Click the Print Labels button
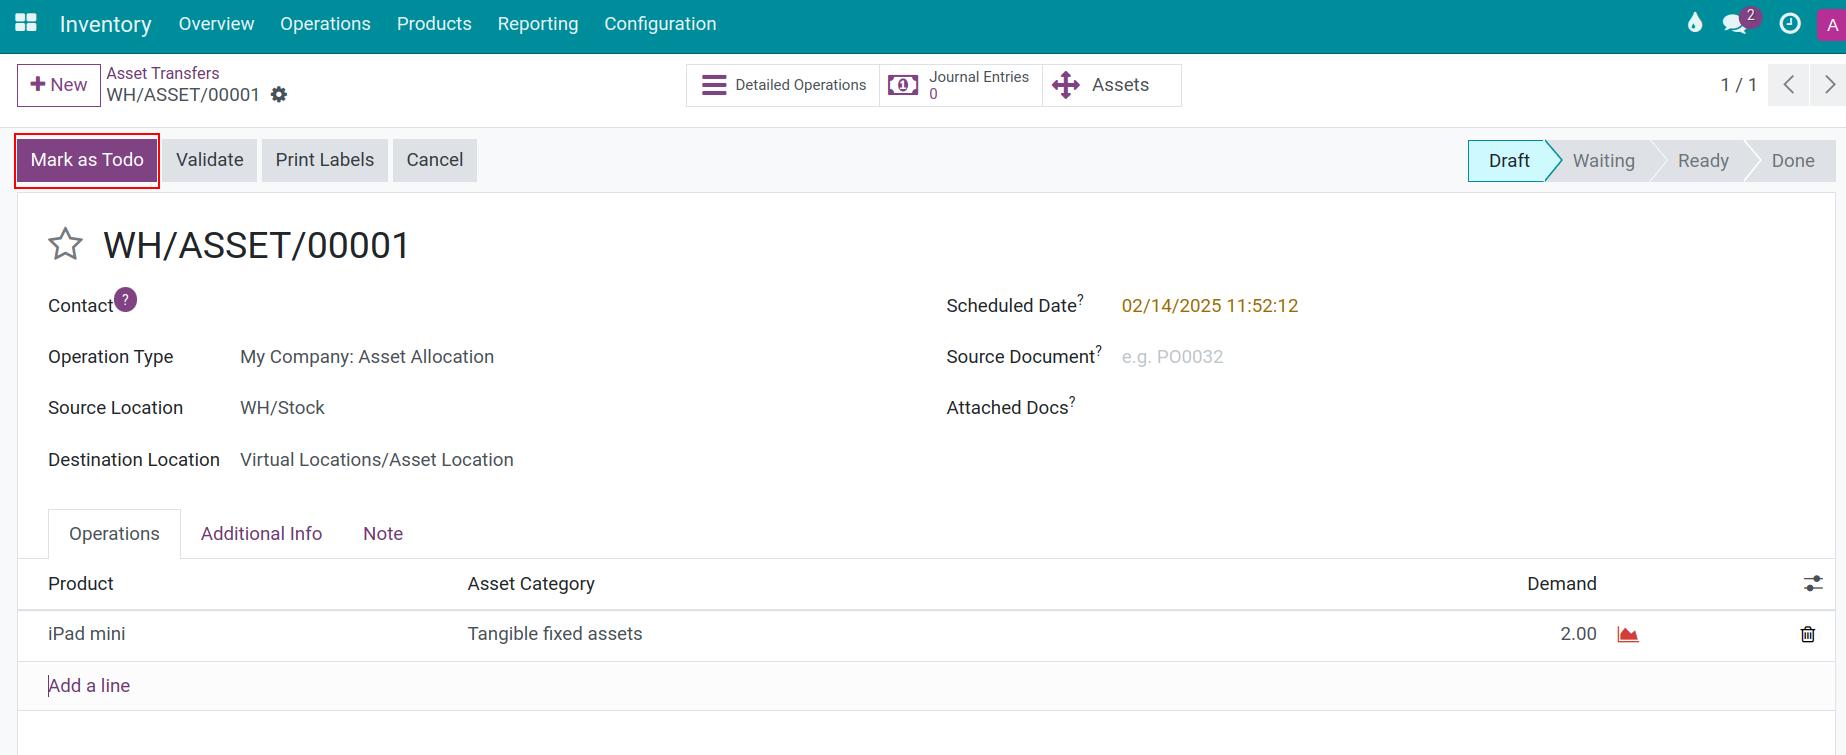 [x=325, y=160]
